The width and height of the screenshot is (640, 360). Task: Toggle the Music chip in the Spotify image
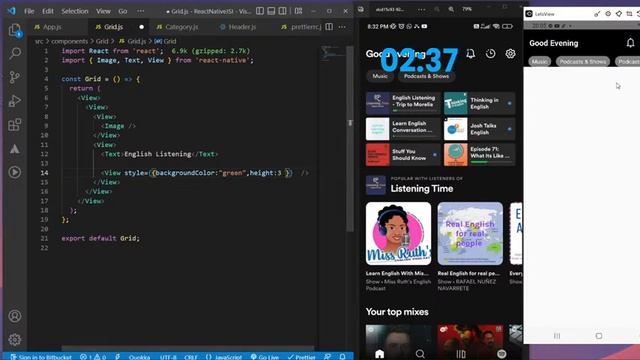click(380, 76)
